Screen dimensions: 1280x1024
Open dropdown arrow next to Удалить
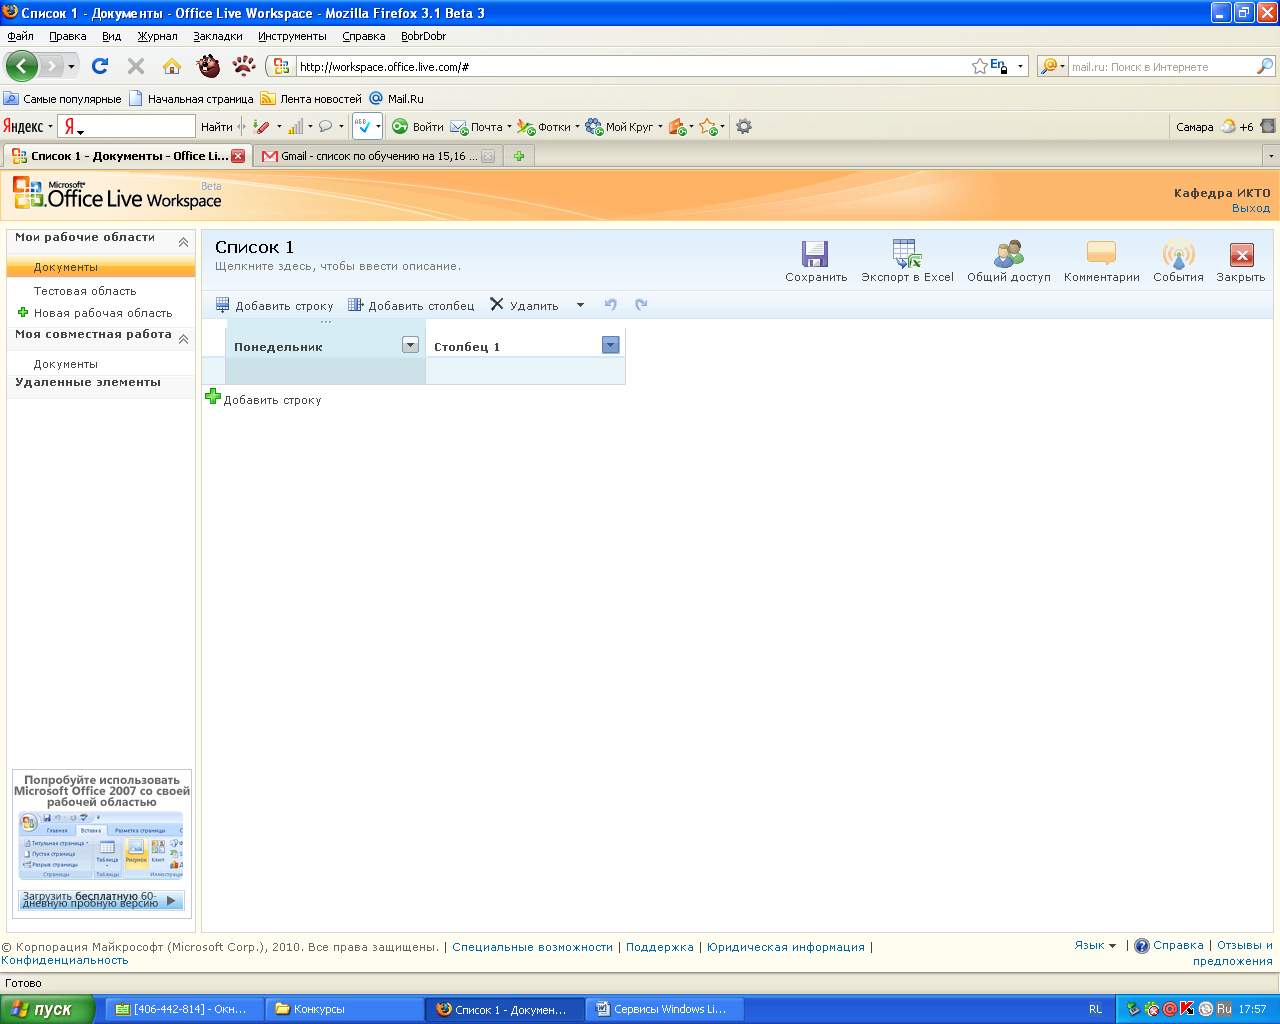coord(580,305)
